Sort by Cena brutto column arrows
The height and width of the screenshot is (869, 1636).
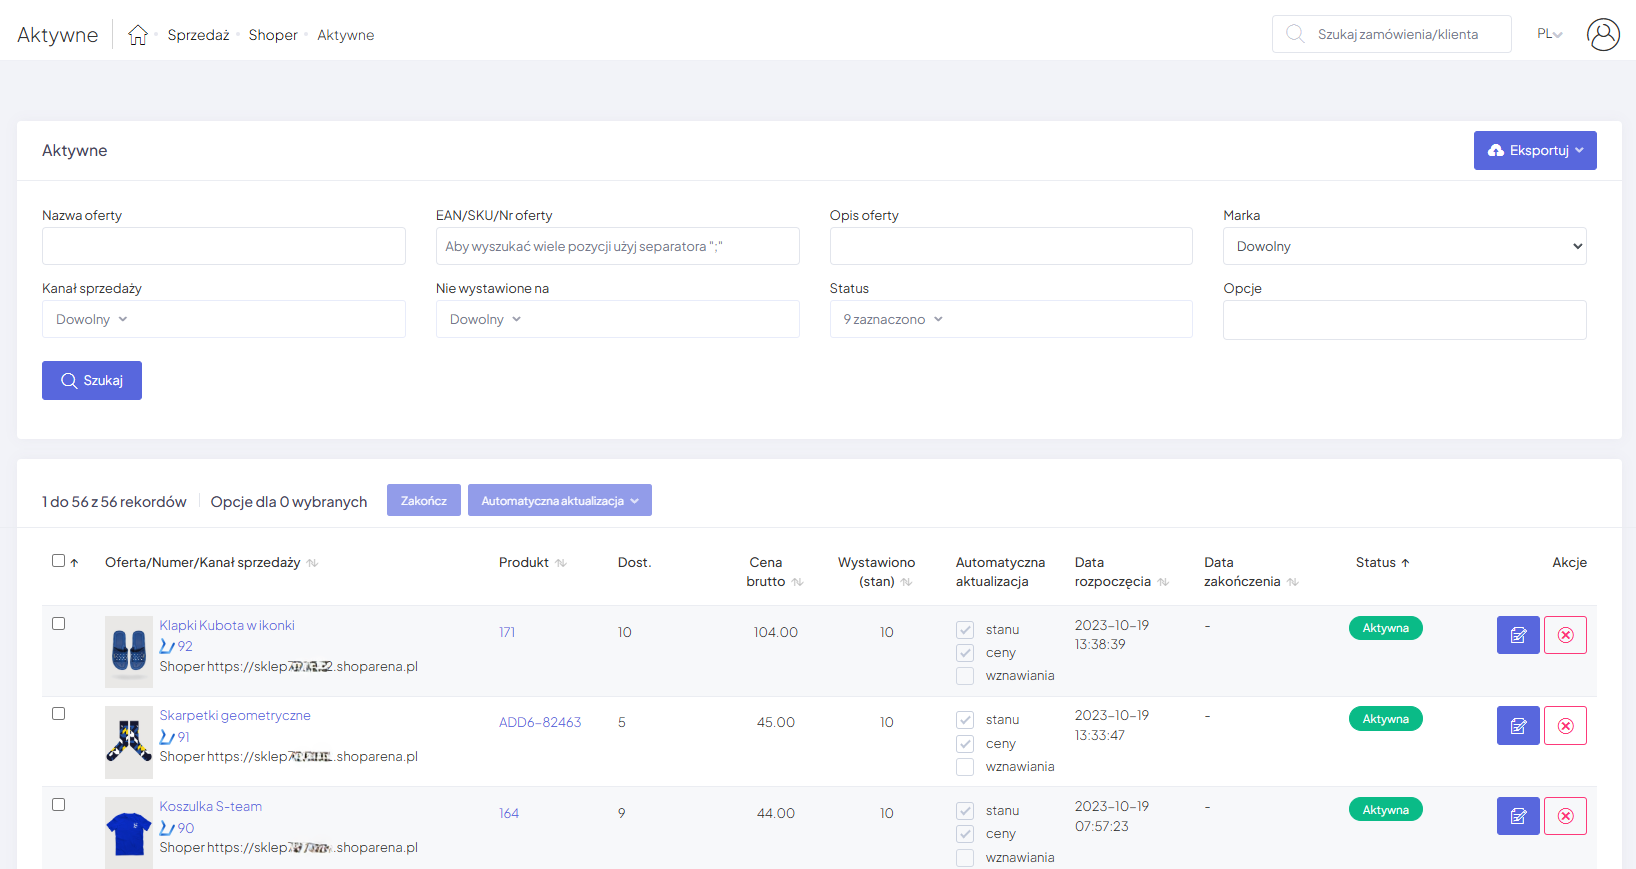coord(797,582)
